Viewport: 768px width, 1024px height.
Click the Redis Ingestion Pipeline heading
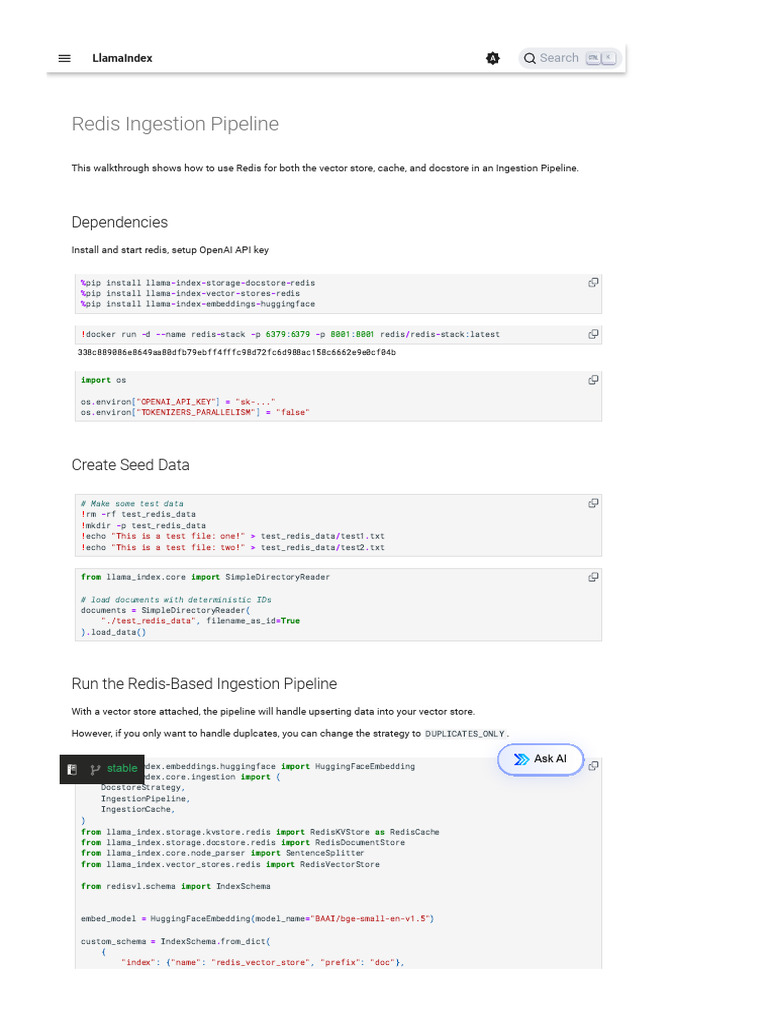point(175,124)
